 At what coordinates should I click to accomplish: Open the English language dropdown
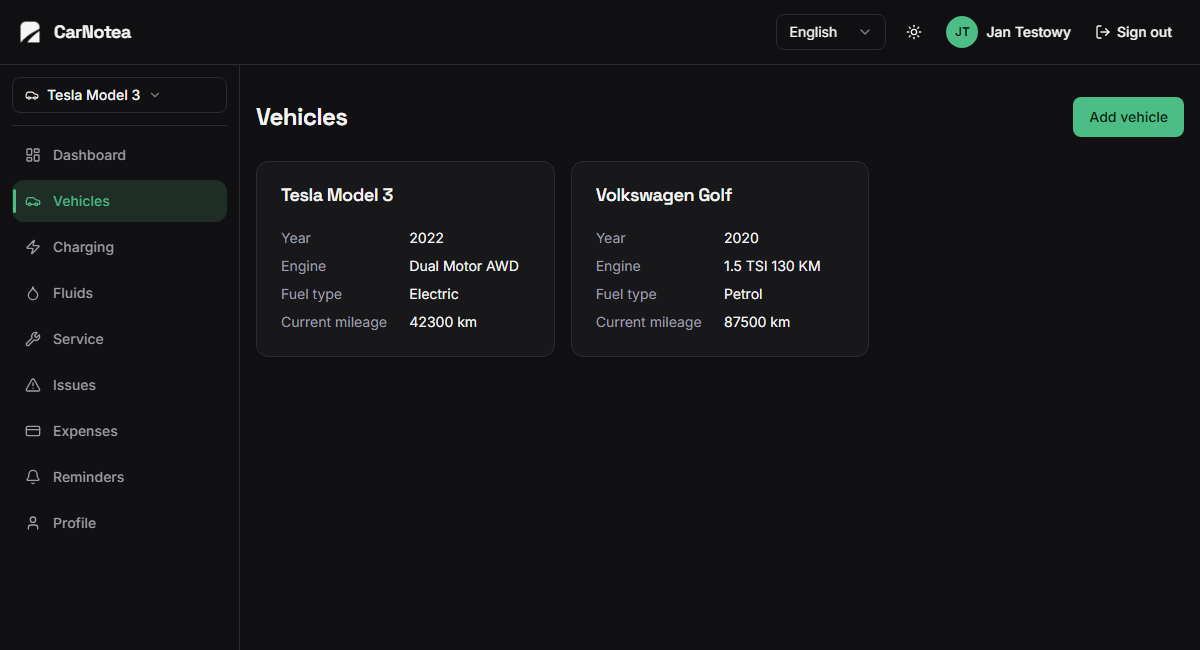(x=831, y=32)
